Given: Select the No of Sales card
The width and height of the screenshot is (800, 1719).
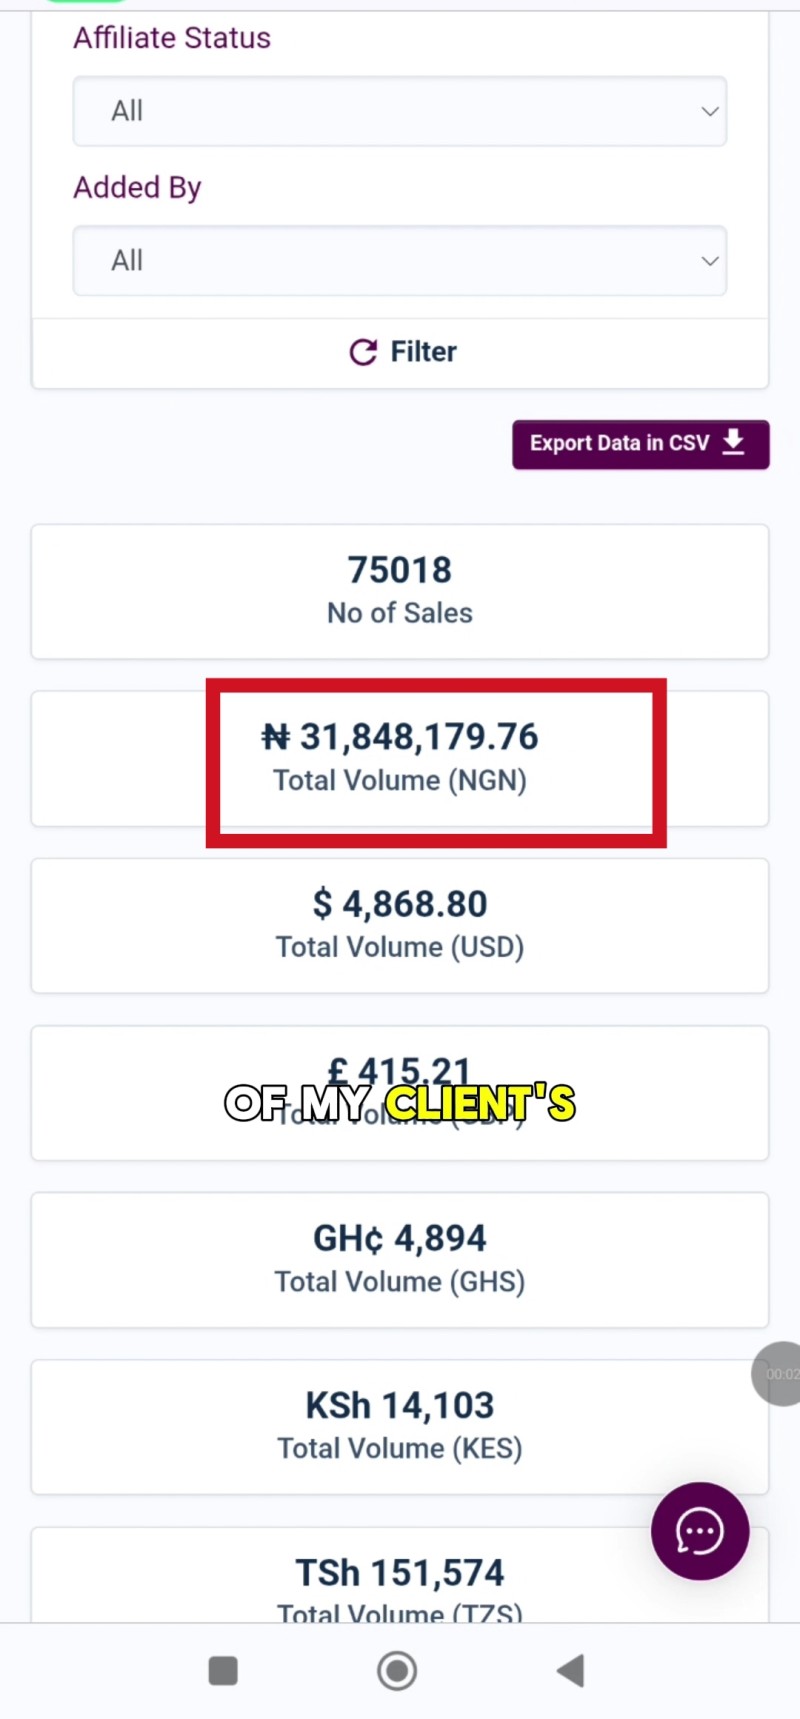Looking at the screenshot, I should [400, 592].
